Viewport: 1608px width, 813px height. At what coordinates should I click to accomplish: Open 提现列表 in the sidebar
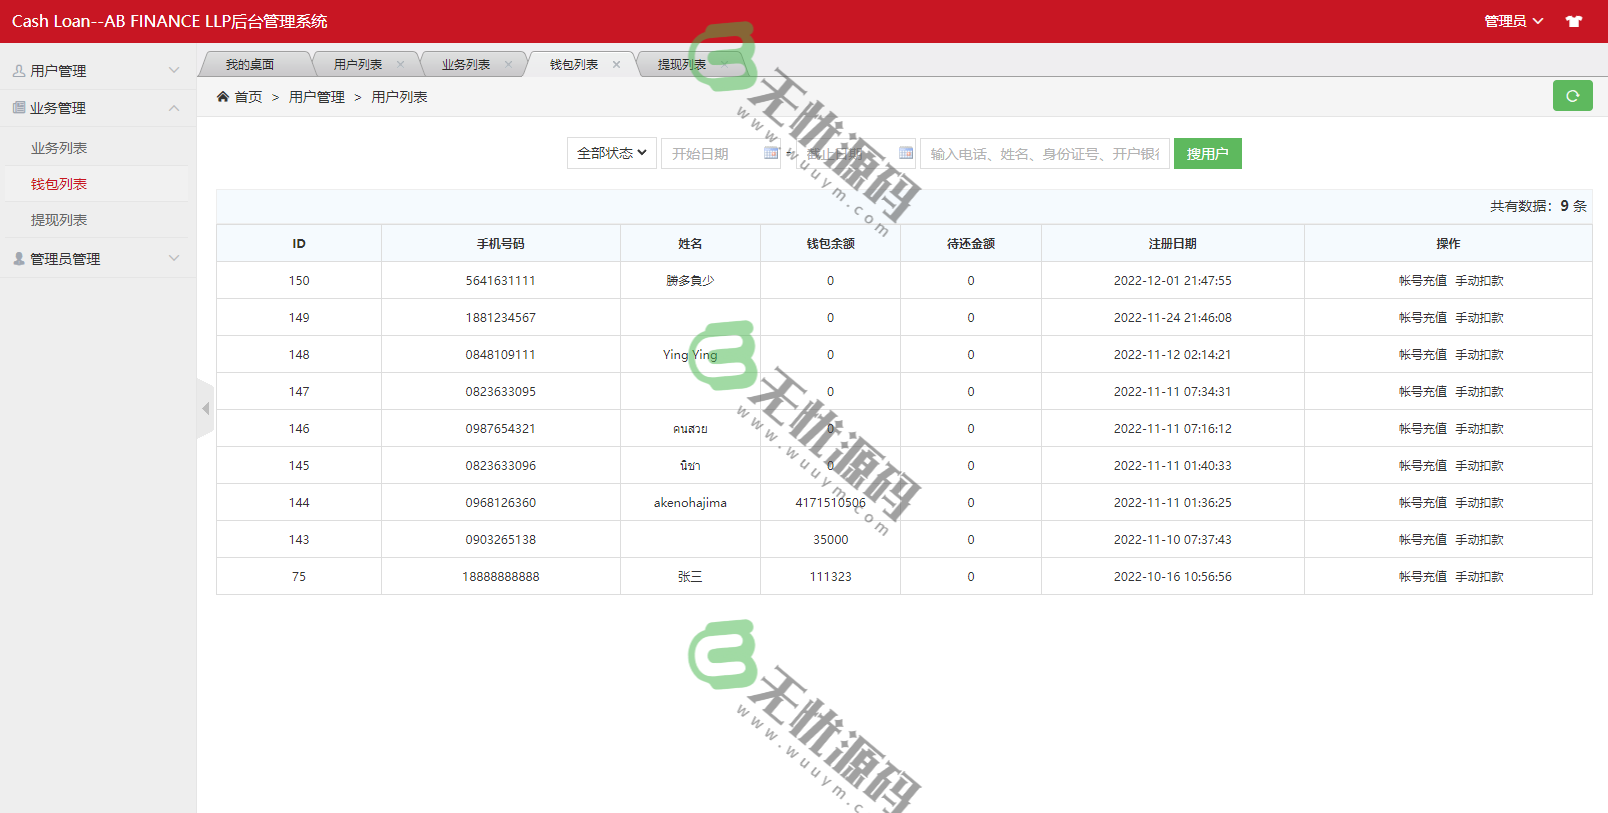[59, 219]
